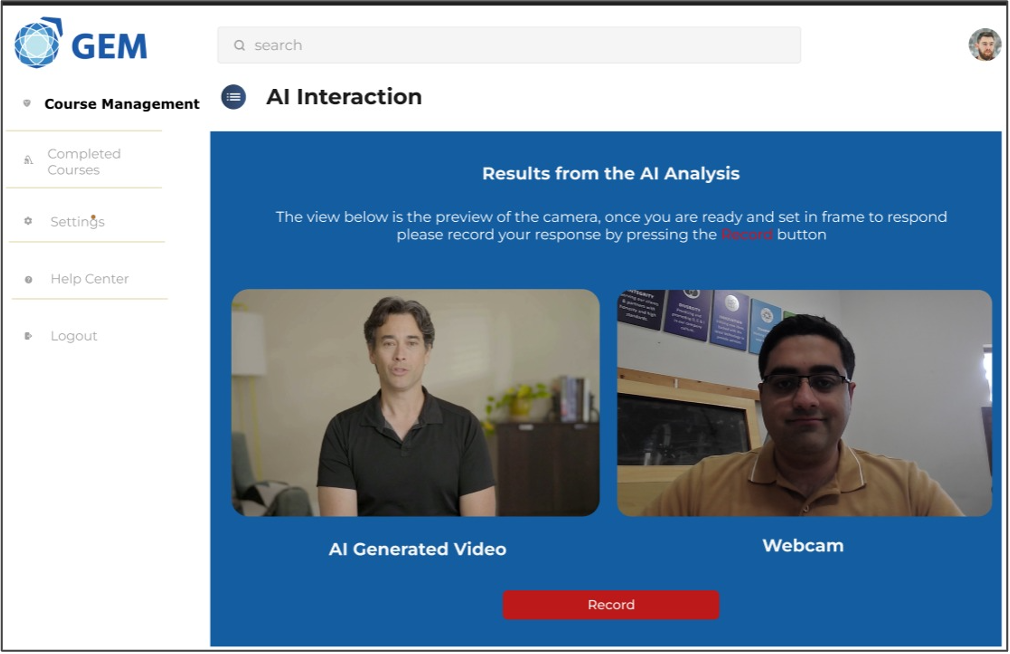Click the Logout icon in sidebar
Viewport: 1010px width, 654px height.
tap(28, 336)
